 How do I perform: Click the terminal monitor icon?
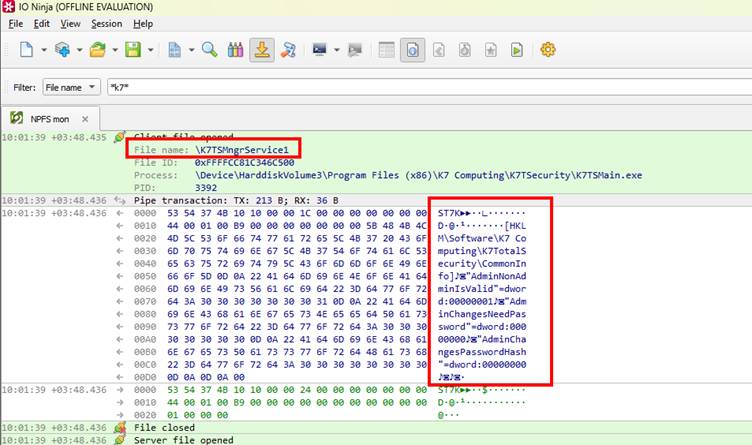pos(319,50)
